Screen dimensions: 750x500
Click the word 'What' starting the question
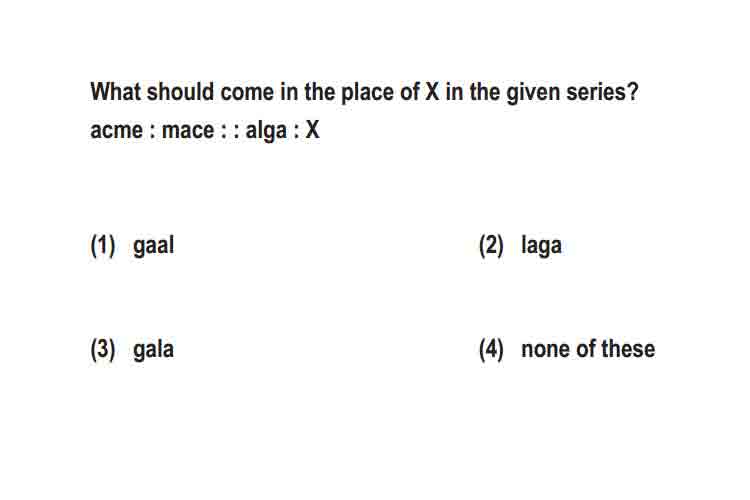[x=115, y=91]
